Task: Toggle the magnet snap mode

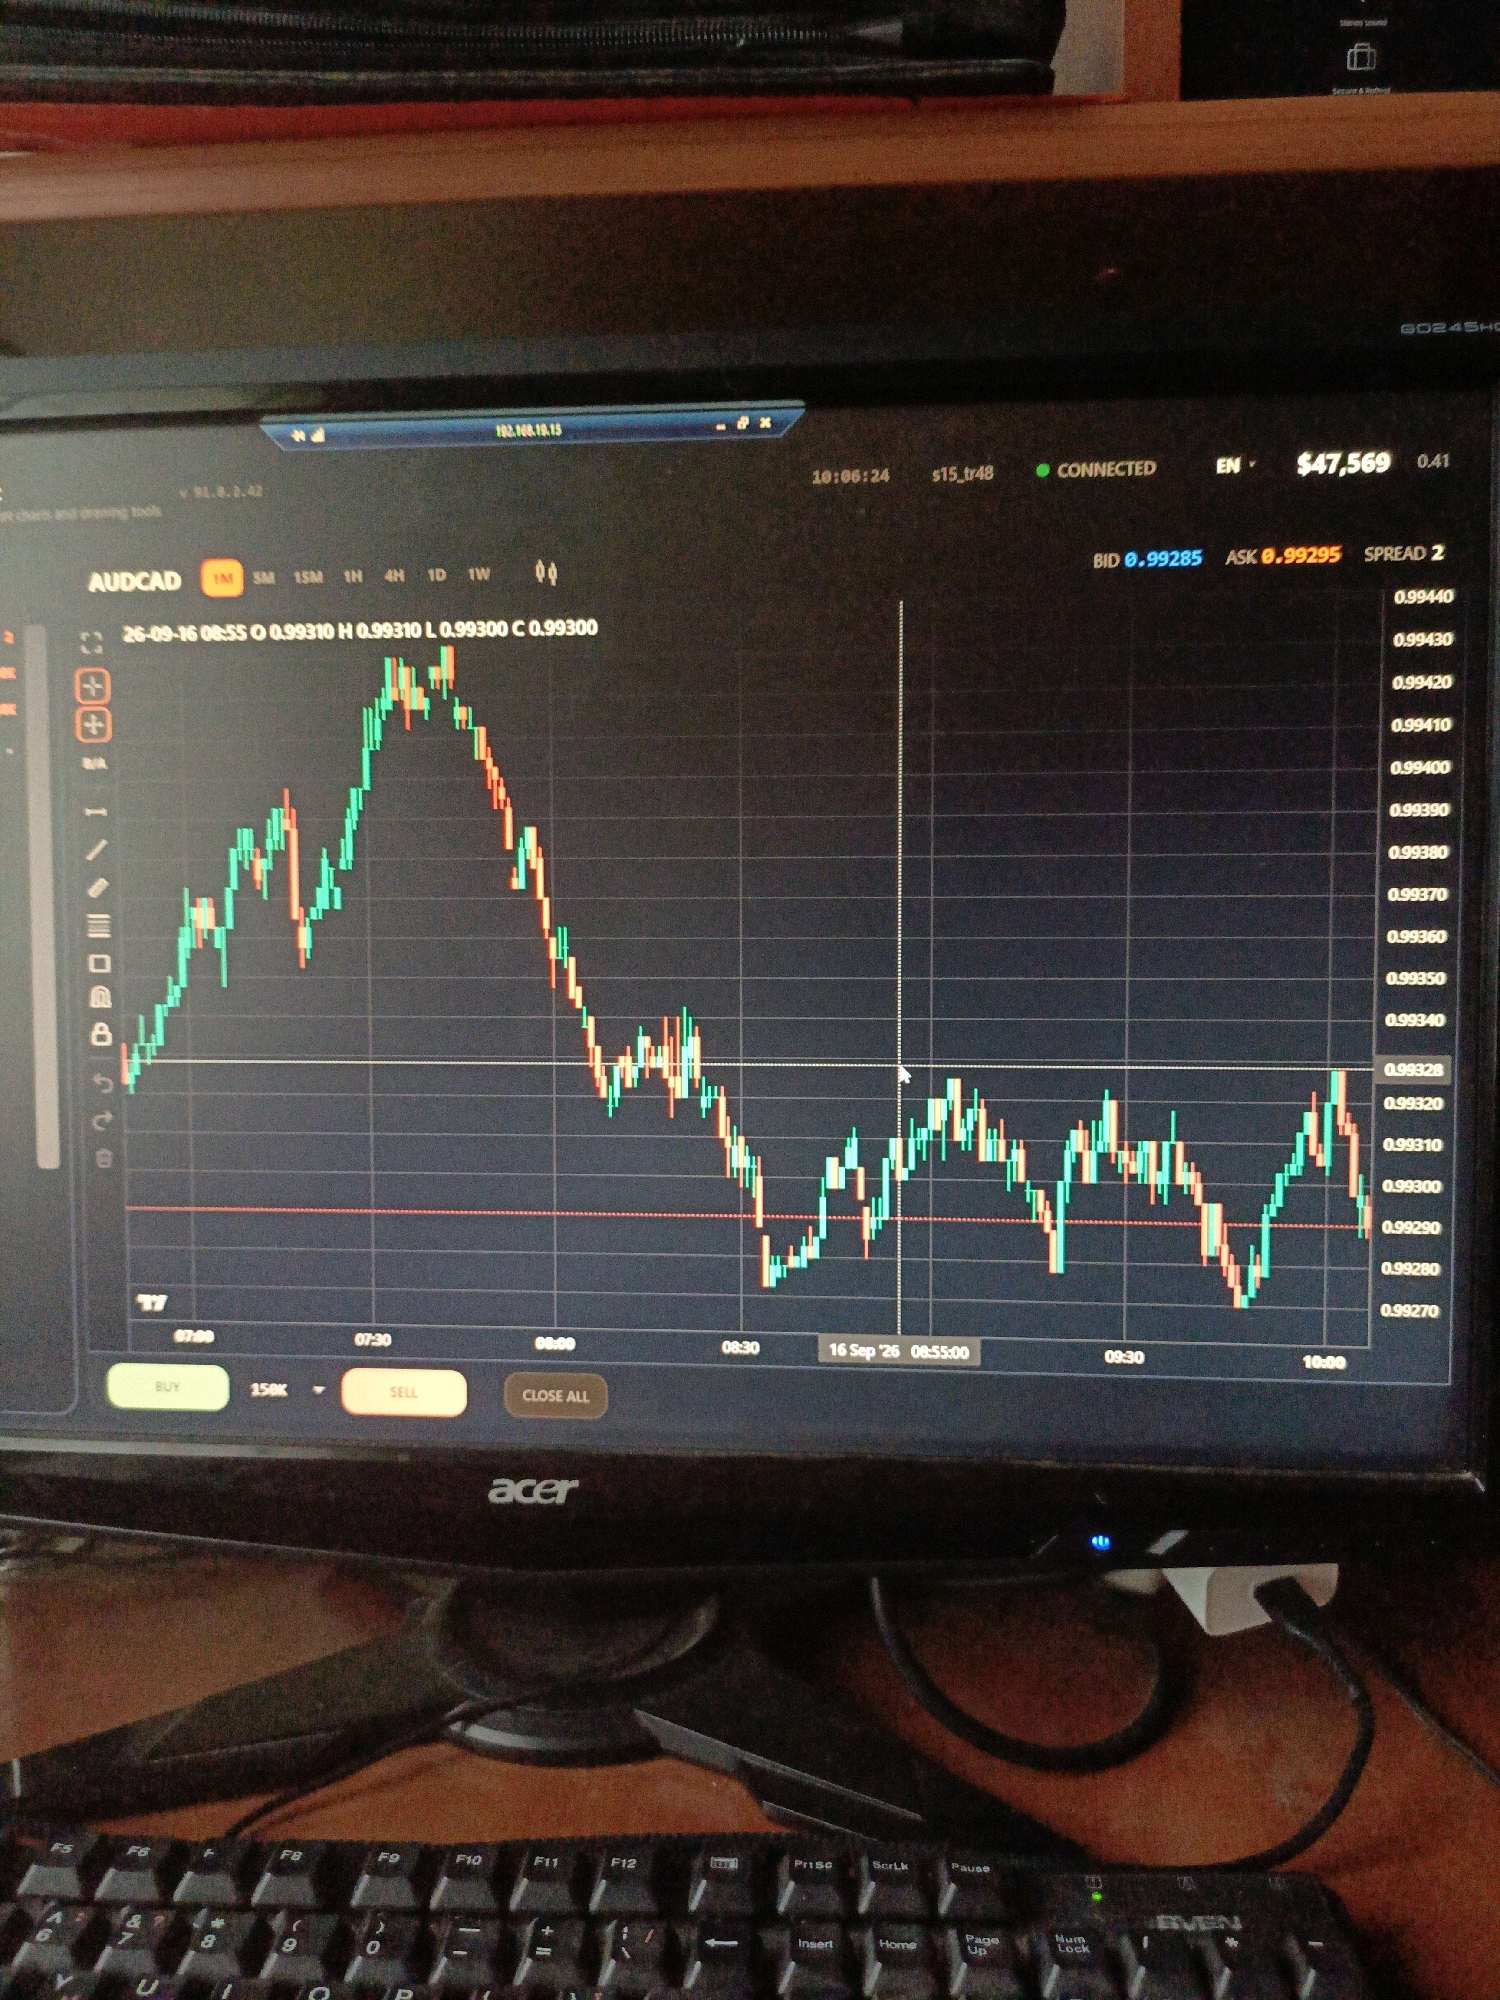Action: 100,997
